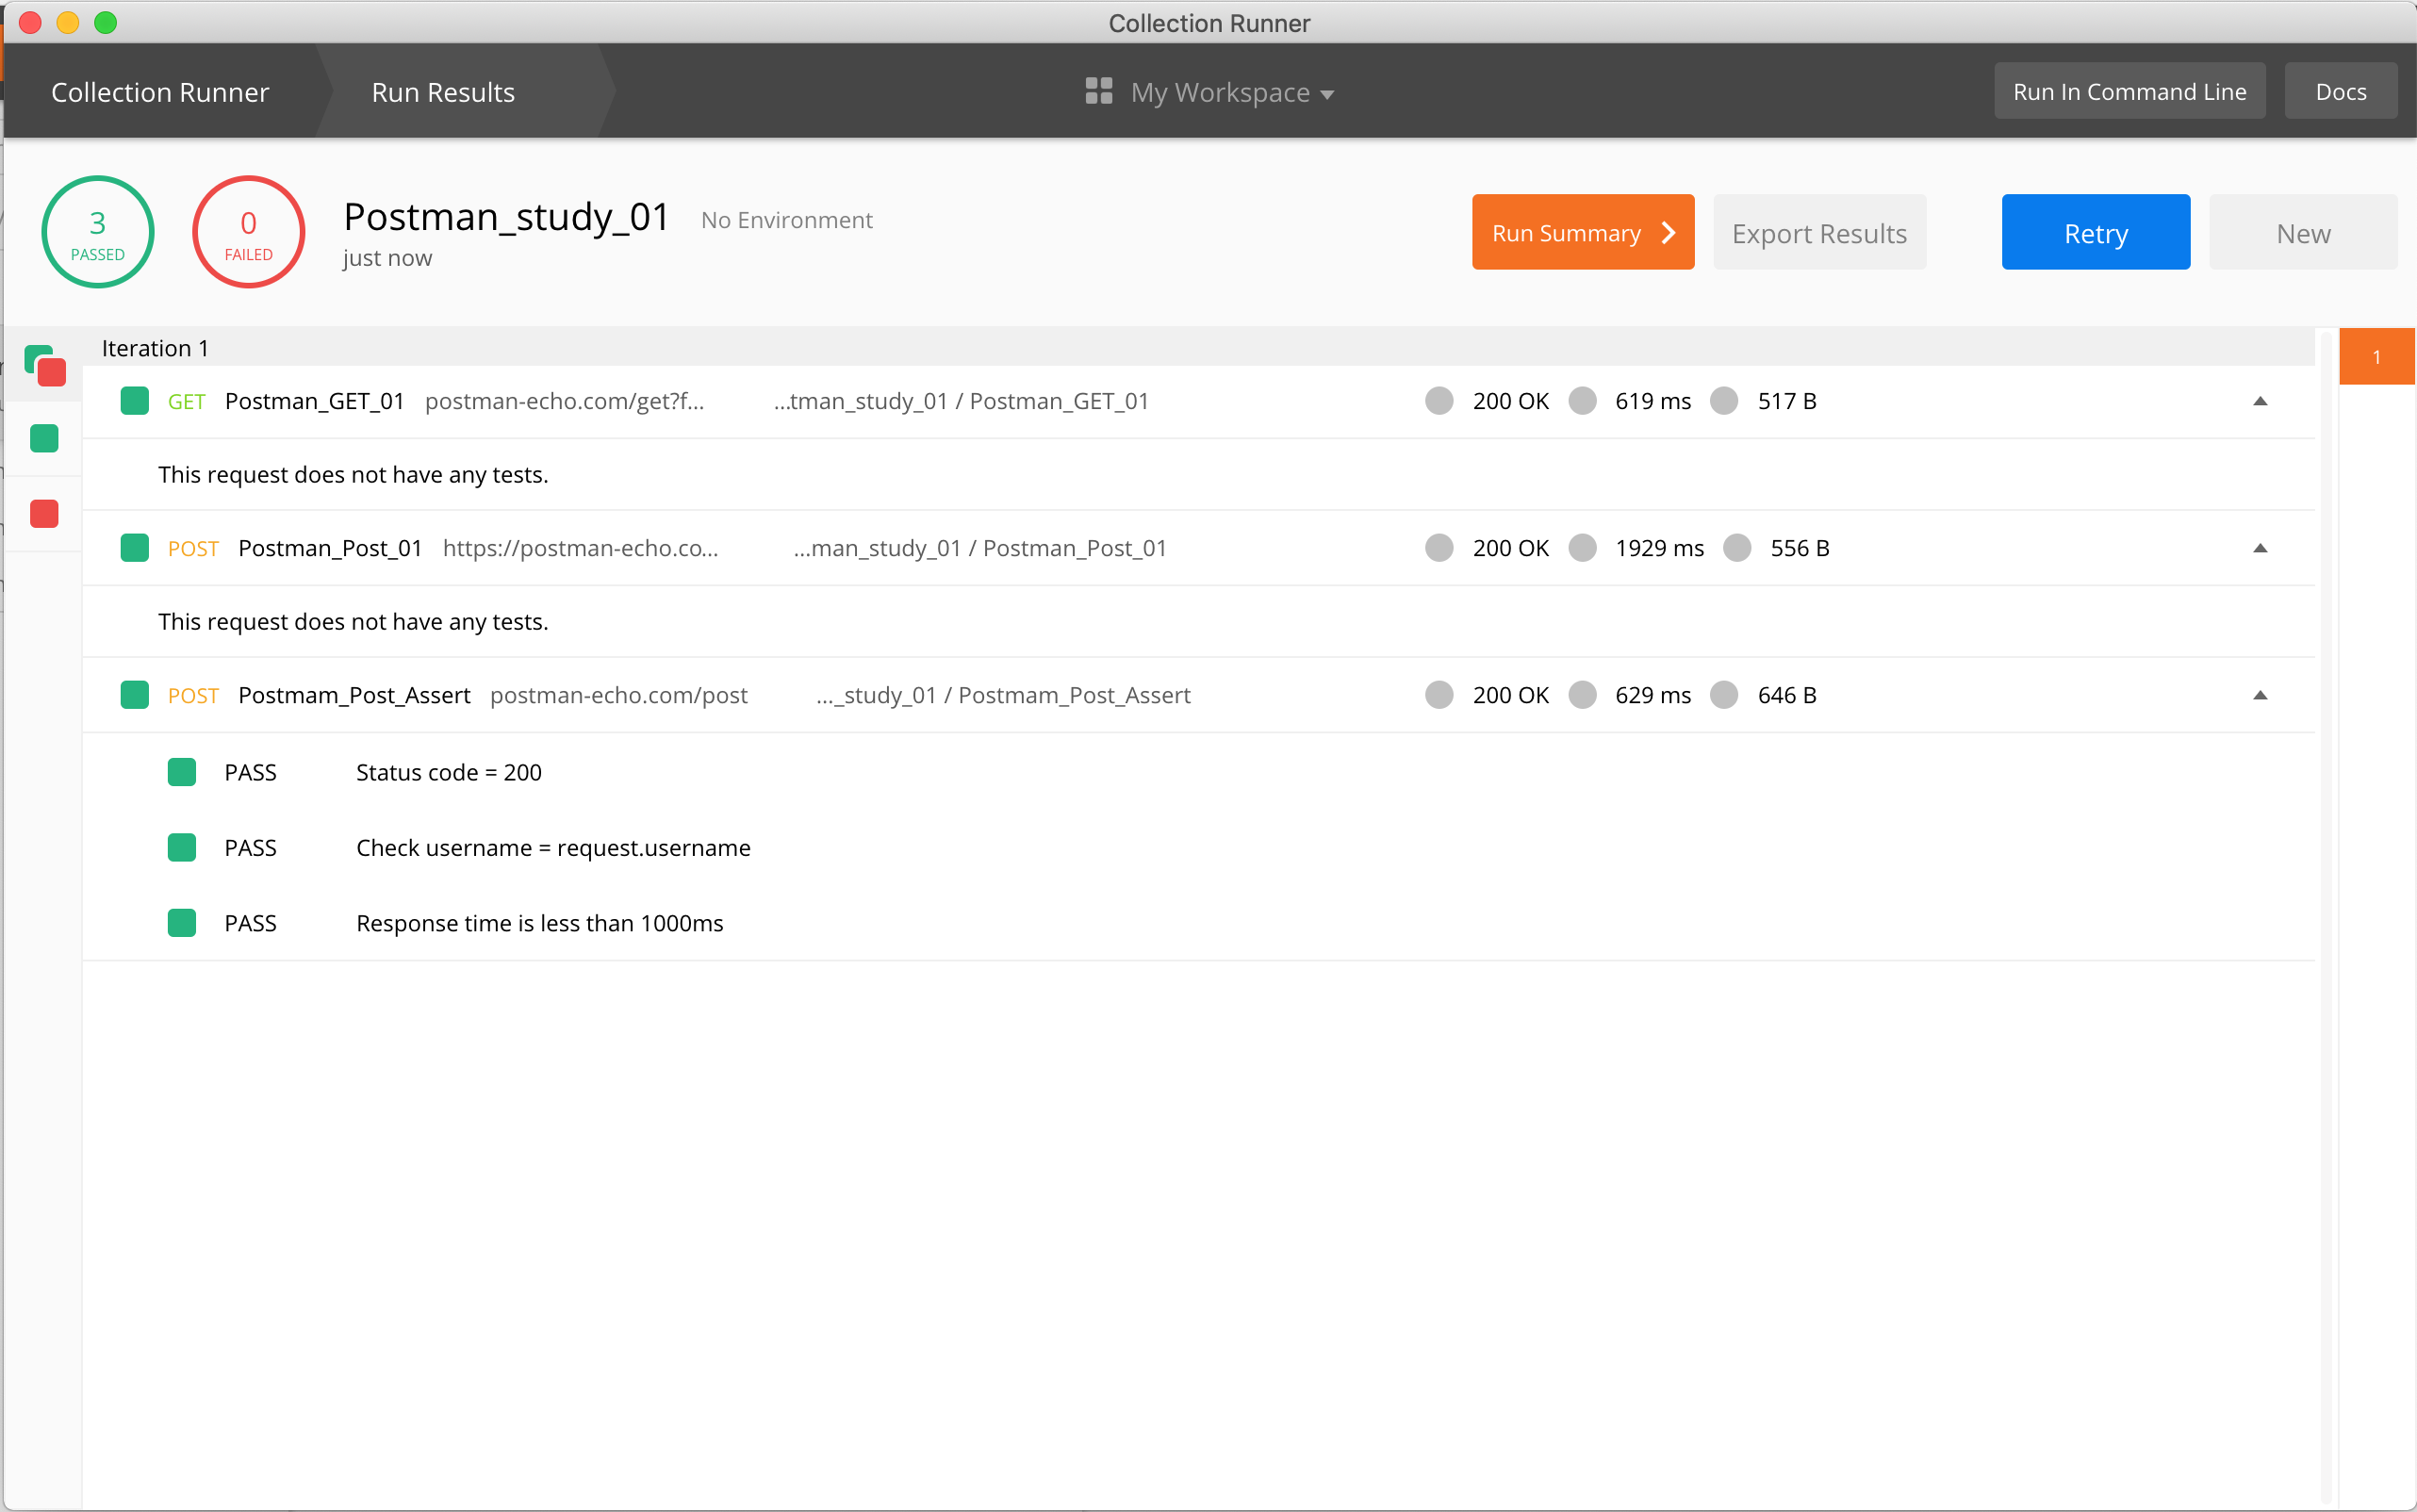Click the just now timestamp
This screenshot has height=1512, width=2417.
387,258
